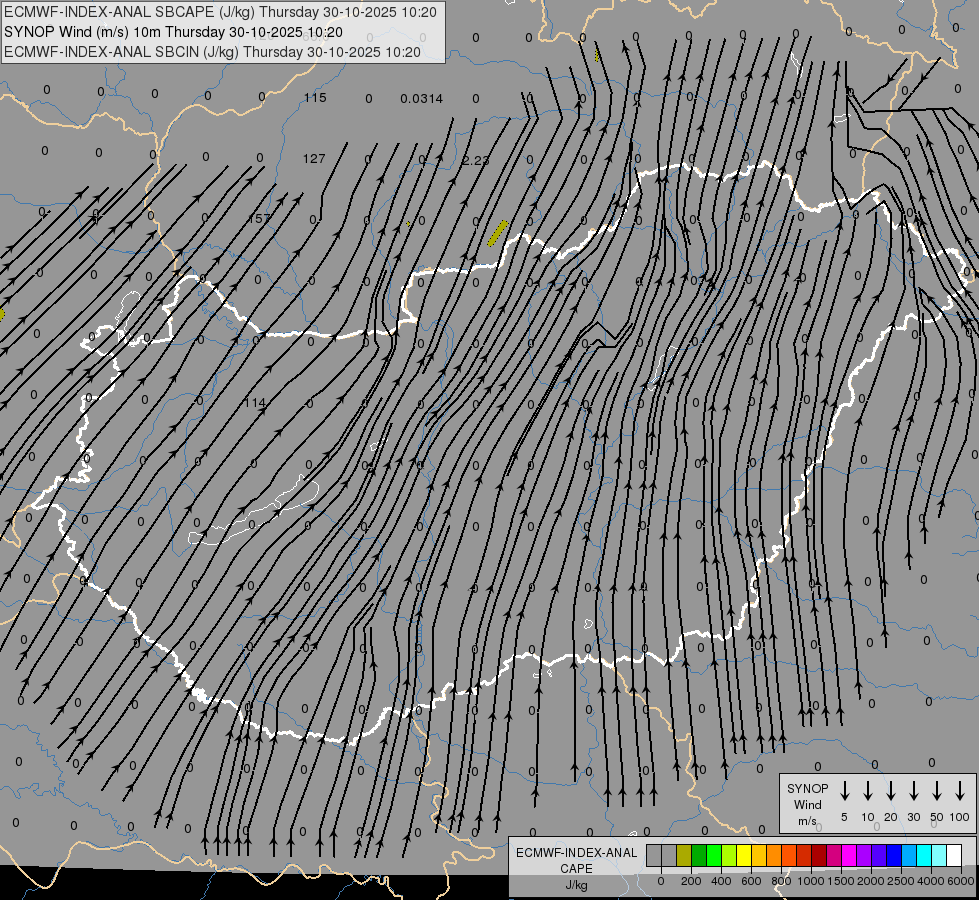Click Lake Balaton outline on the map
This screenshot has width=979, height=900.
(x=253, y=512)
